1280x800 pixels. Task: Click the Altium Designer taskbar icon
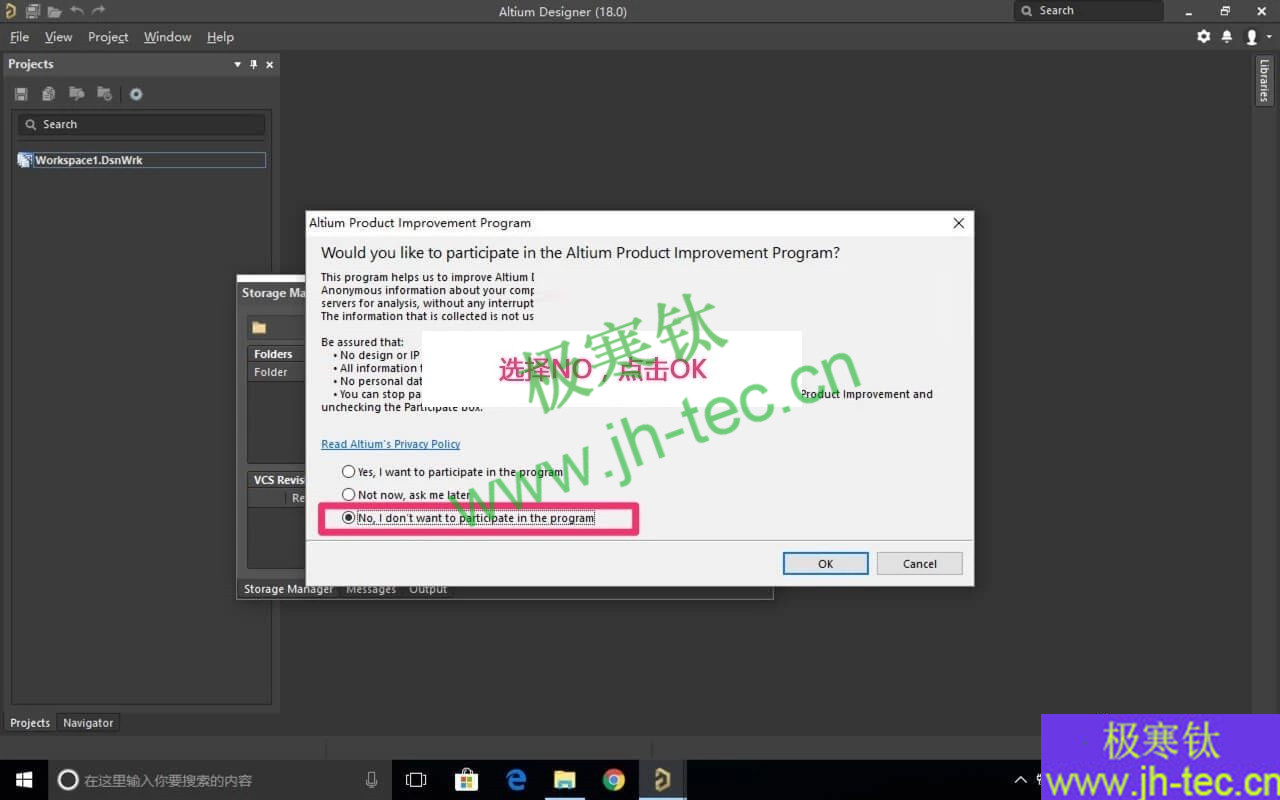(662, 780)
